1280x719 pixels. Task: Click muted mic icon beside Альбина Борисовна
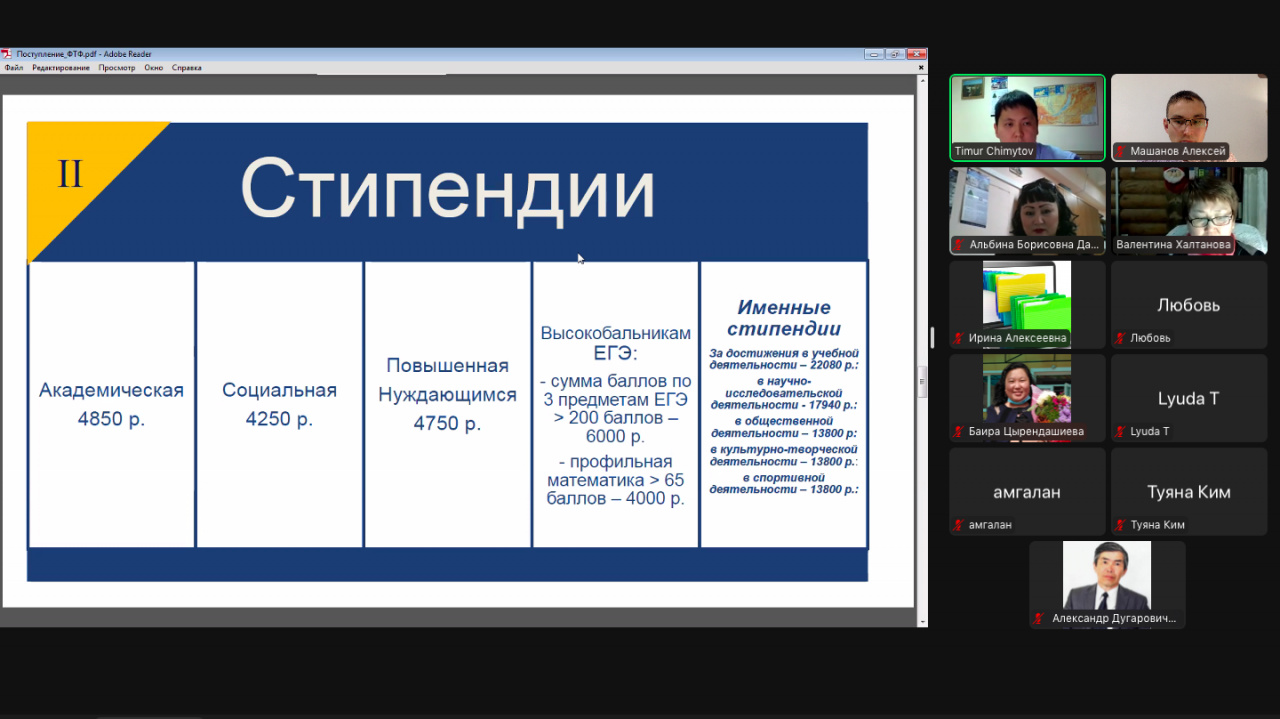[959, 245]
